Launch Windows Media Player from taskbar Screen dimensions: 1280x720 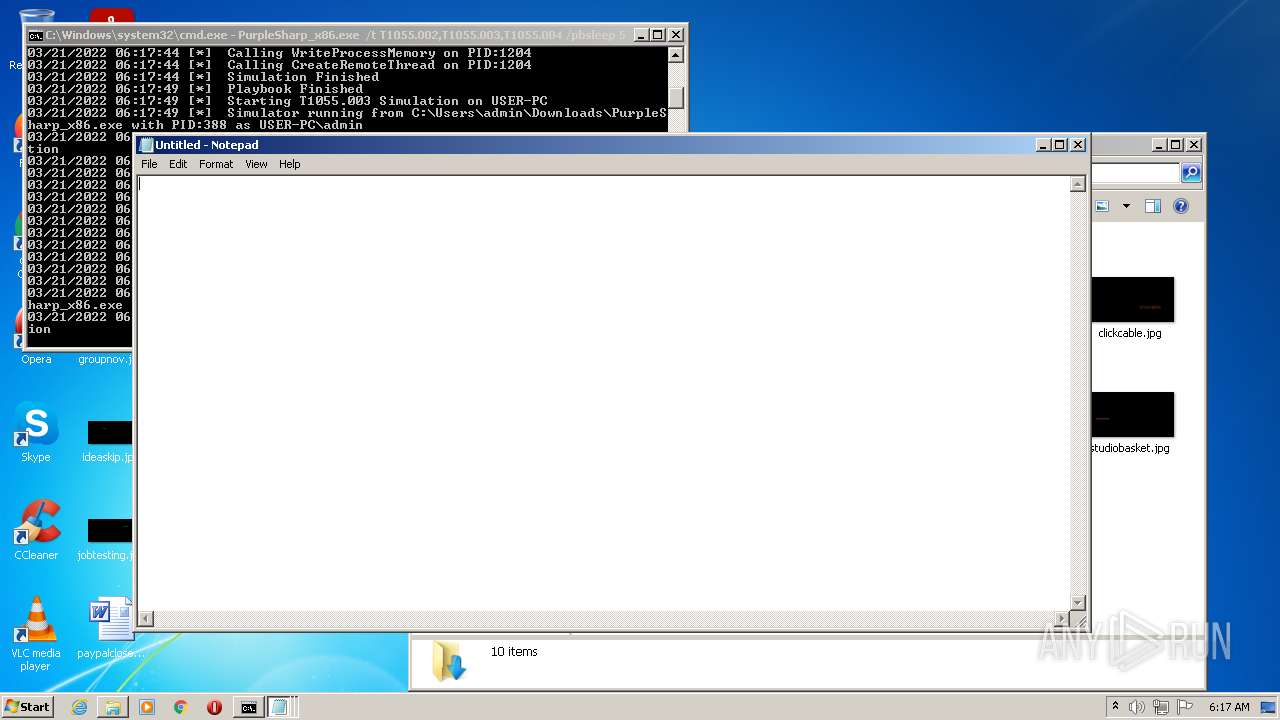(147, 707)
